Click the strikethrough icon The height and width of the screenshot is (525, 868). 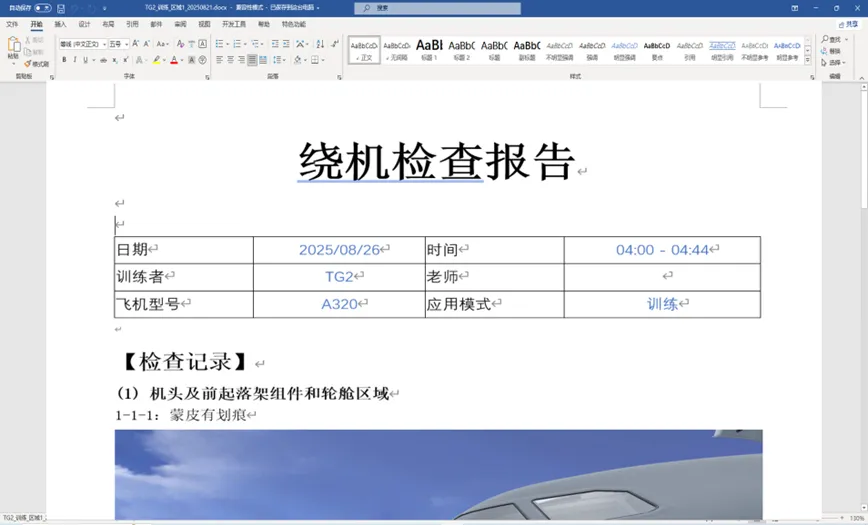click(101, 60)
